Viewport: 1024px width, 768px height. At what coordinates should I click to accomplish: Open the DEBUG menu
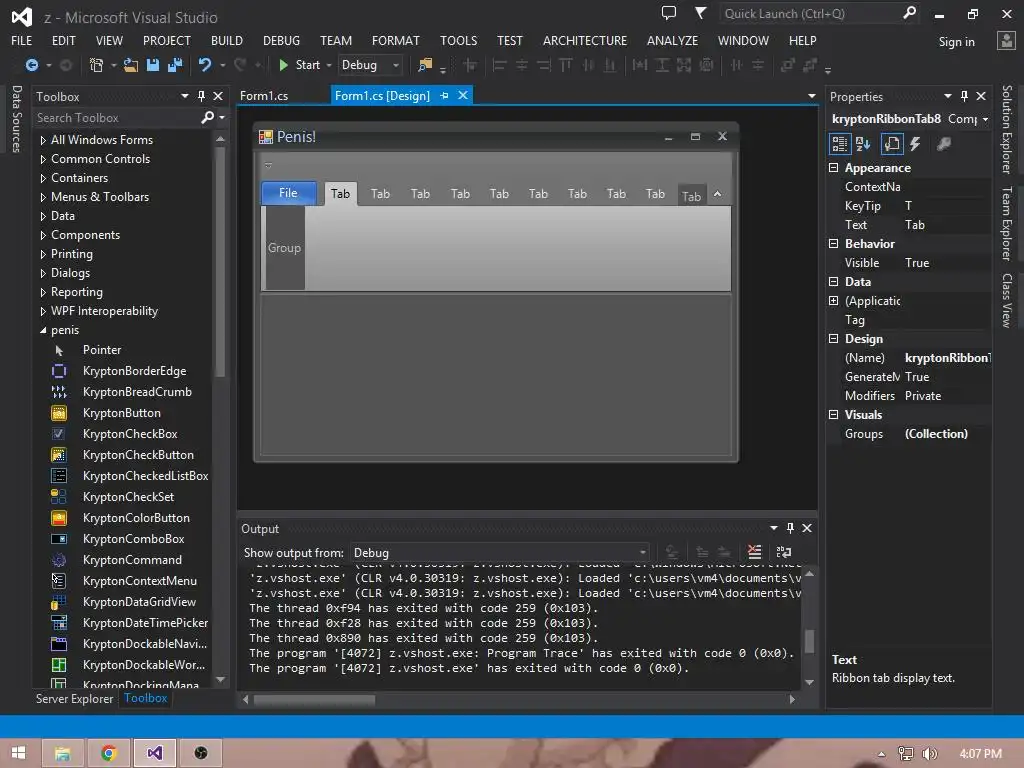point(281,40)
